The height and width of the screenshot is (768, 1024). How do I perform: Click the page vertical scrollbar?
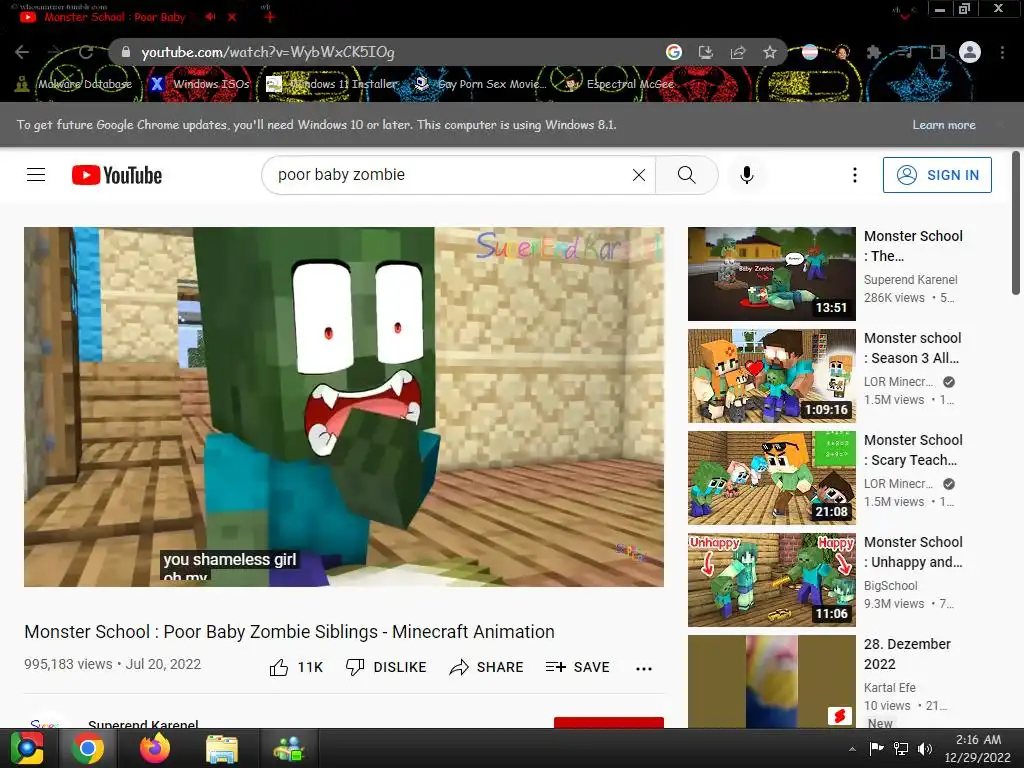pos(1016,223)
